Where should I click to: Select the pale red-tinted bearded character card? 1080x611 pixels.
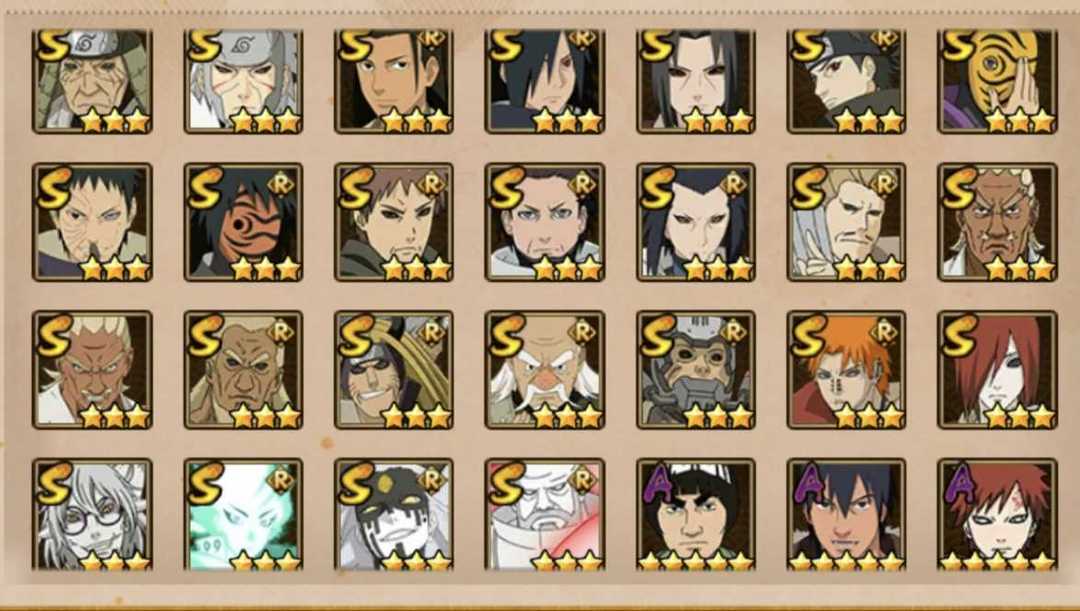coord(545,515)
